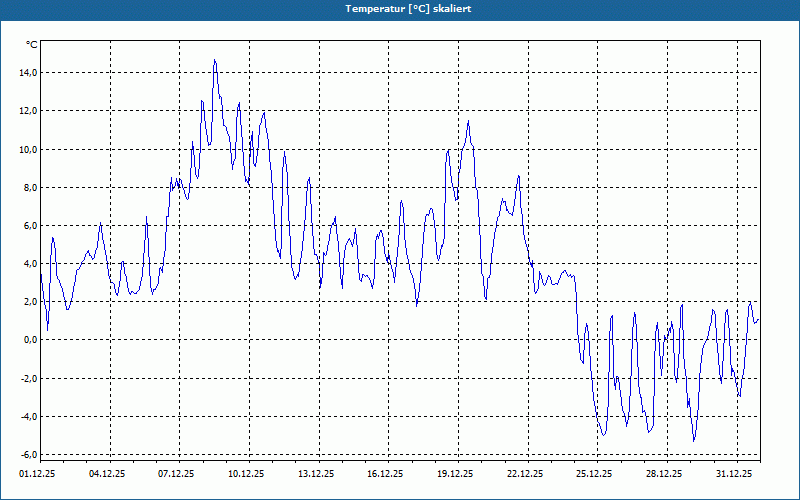The image size is (800, 500).
Task: Click the 6,0 y-axis label
Action: coord(31,226)
